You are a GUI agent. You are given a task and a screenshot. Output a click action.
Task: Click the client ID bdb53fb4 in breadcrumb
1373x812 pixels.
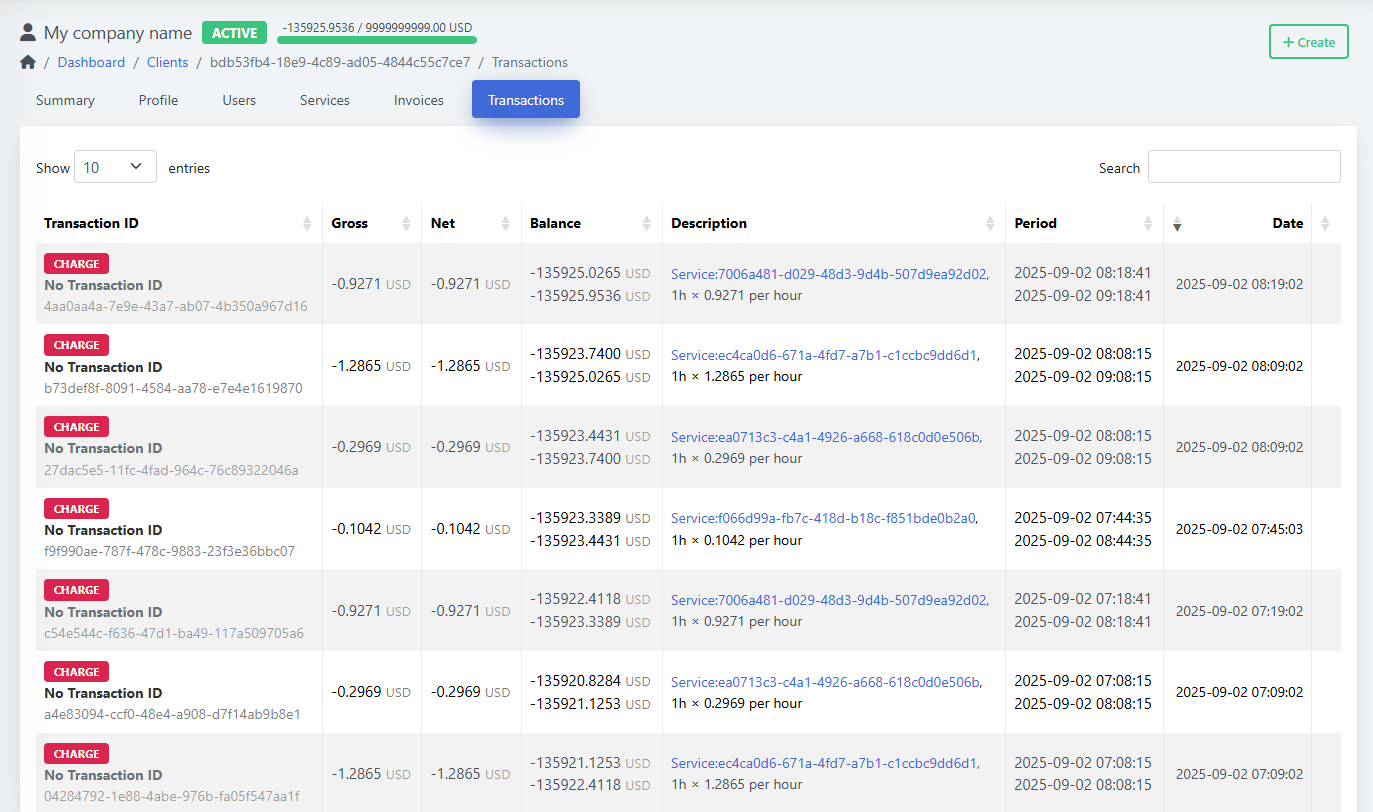(340, 62)
